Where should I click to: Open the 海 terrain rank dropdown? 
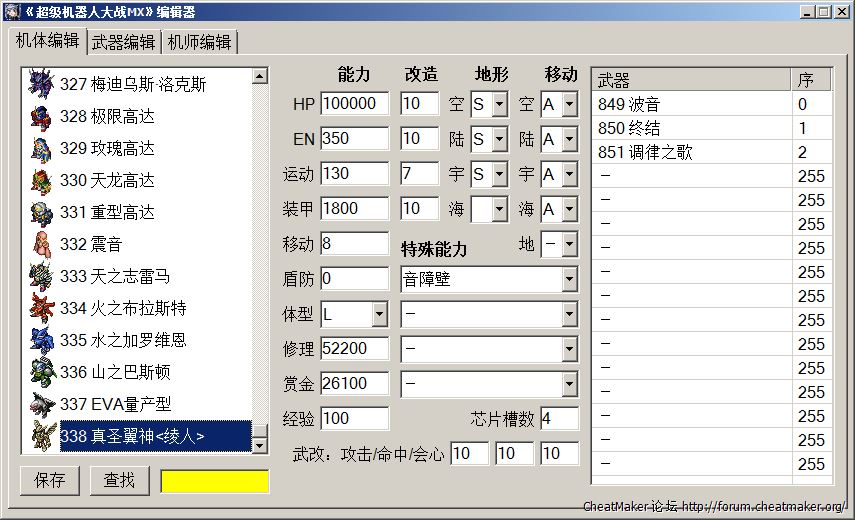tap(499, 210)
